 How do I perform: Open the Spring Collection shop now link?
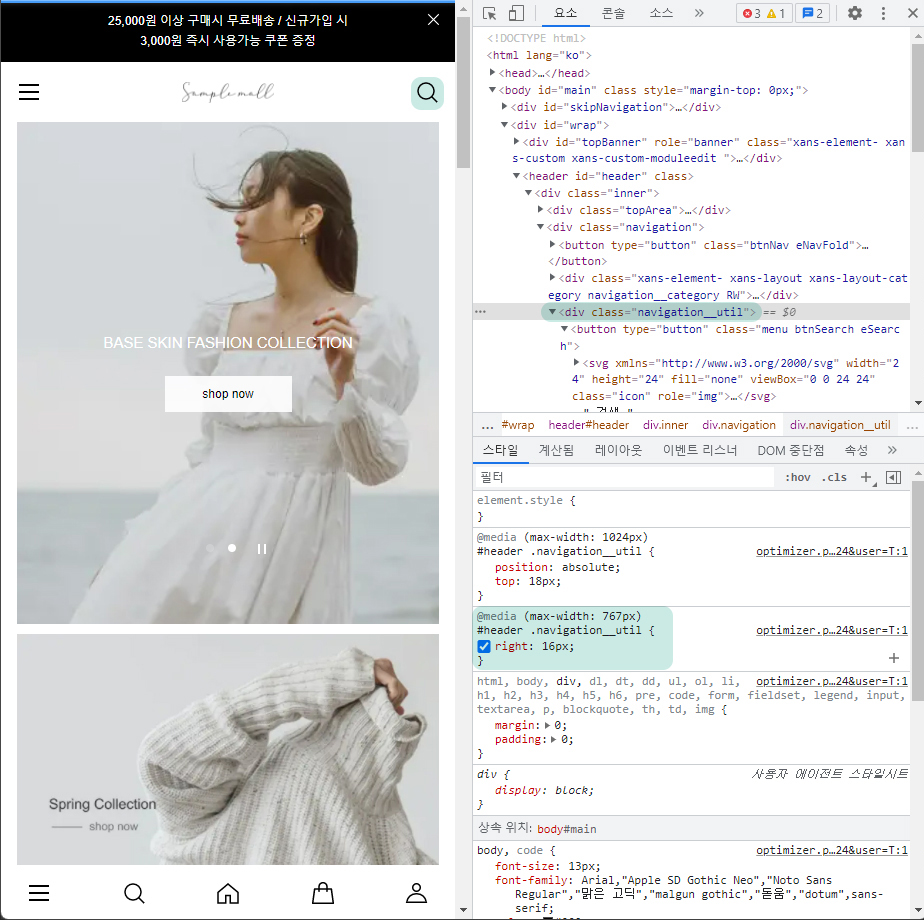pos(113,826)
